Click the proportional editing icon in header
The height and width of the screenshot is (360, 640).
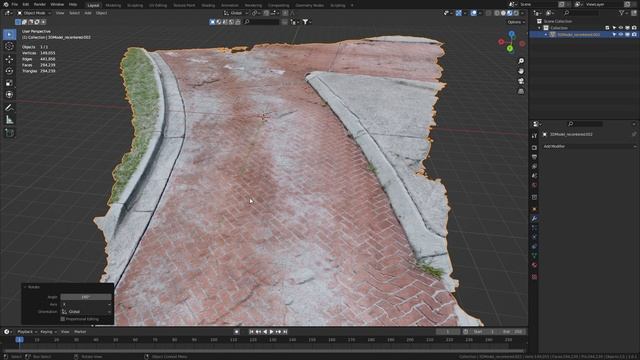(x=285, y=13)
